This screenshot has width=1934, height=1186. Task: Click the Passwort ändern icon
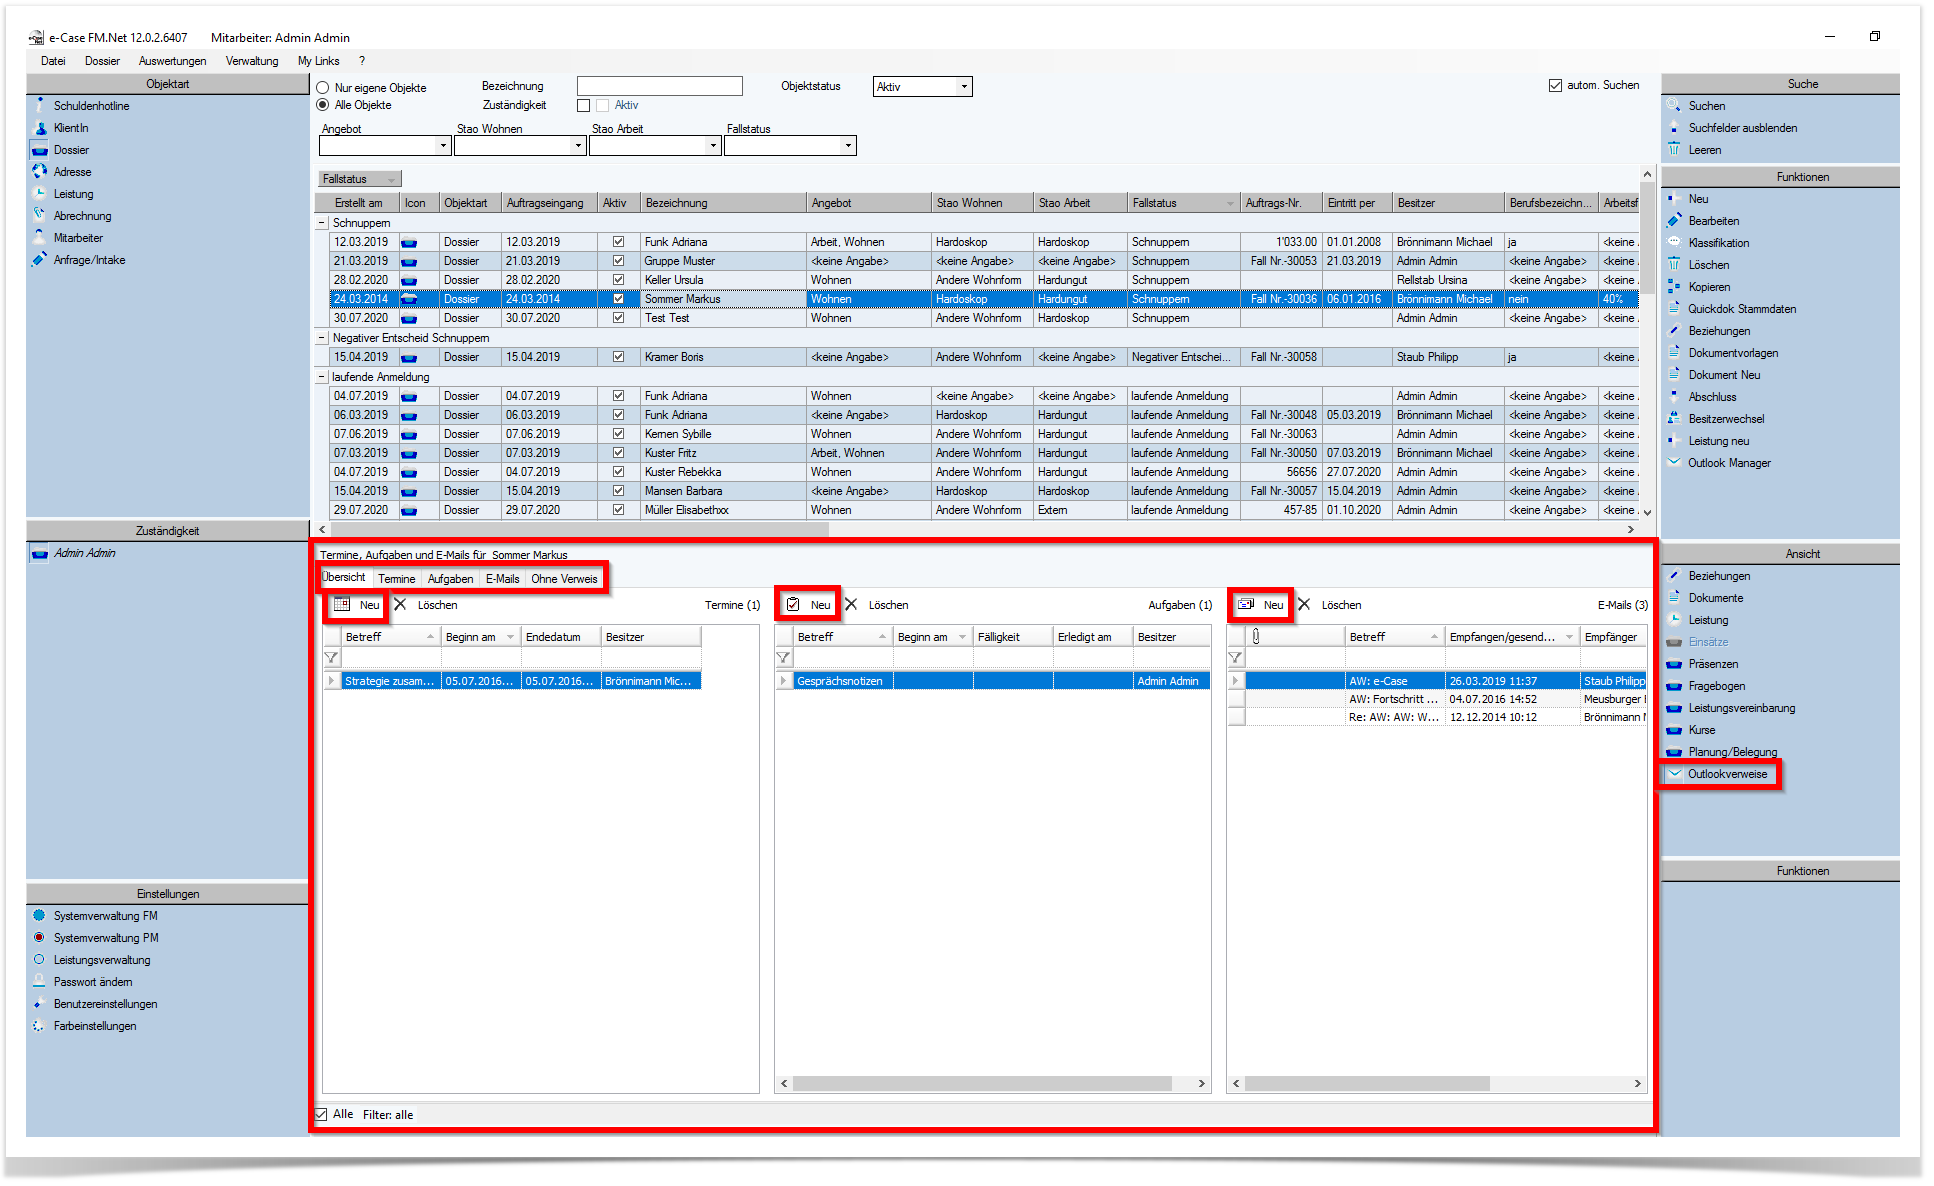coord(40,981)
